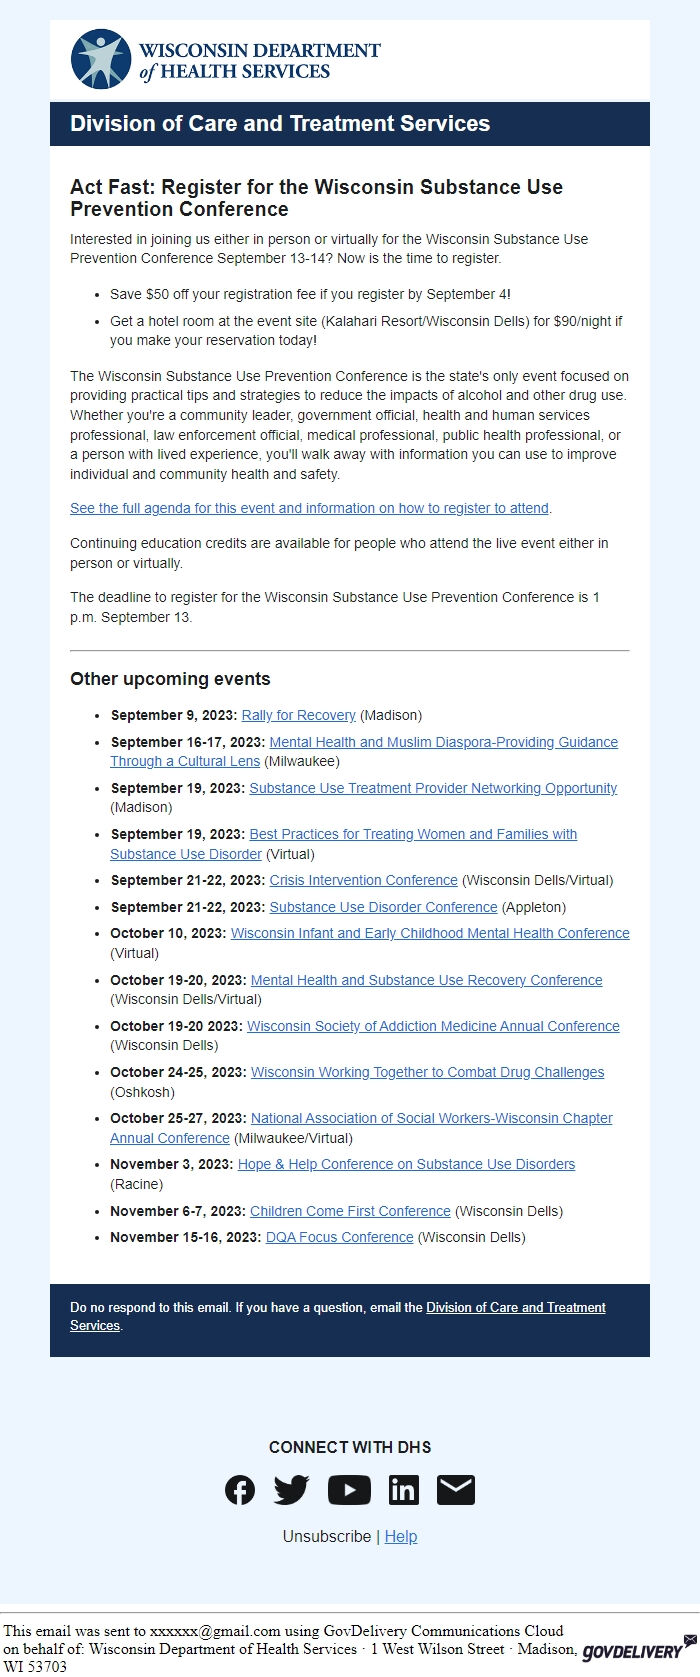Open the Facebook icon under Connect with DHS
This screenshot has height=1677, width=700.
pos(240,1489)
